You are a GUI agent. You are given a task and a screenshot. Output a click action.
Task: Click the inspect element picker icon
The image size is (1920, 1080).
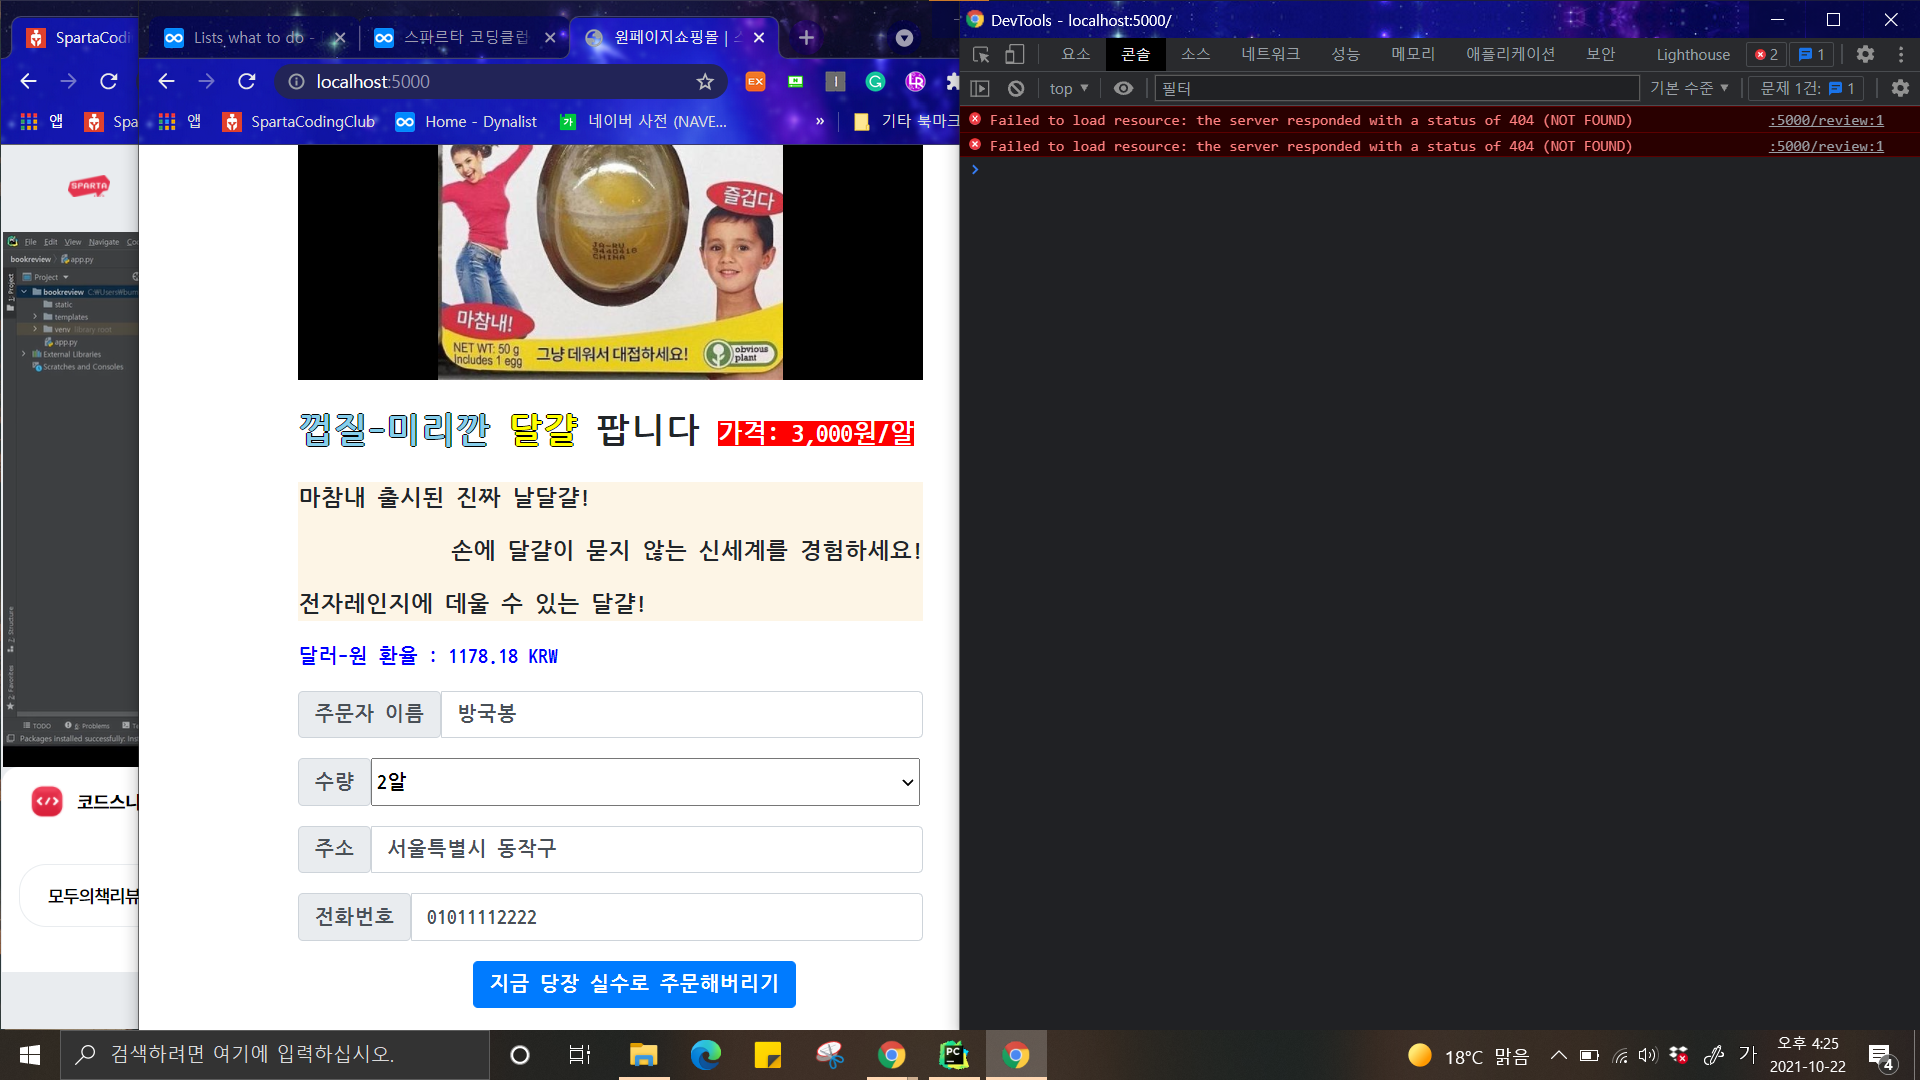click(981, 55)
